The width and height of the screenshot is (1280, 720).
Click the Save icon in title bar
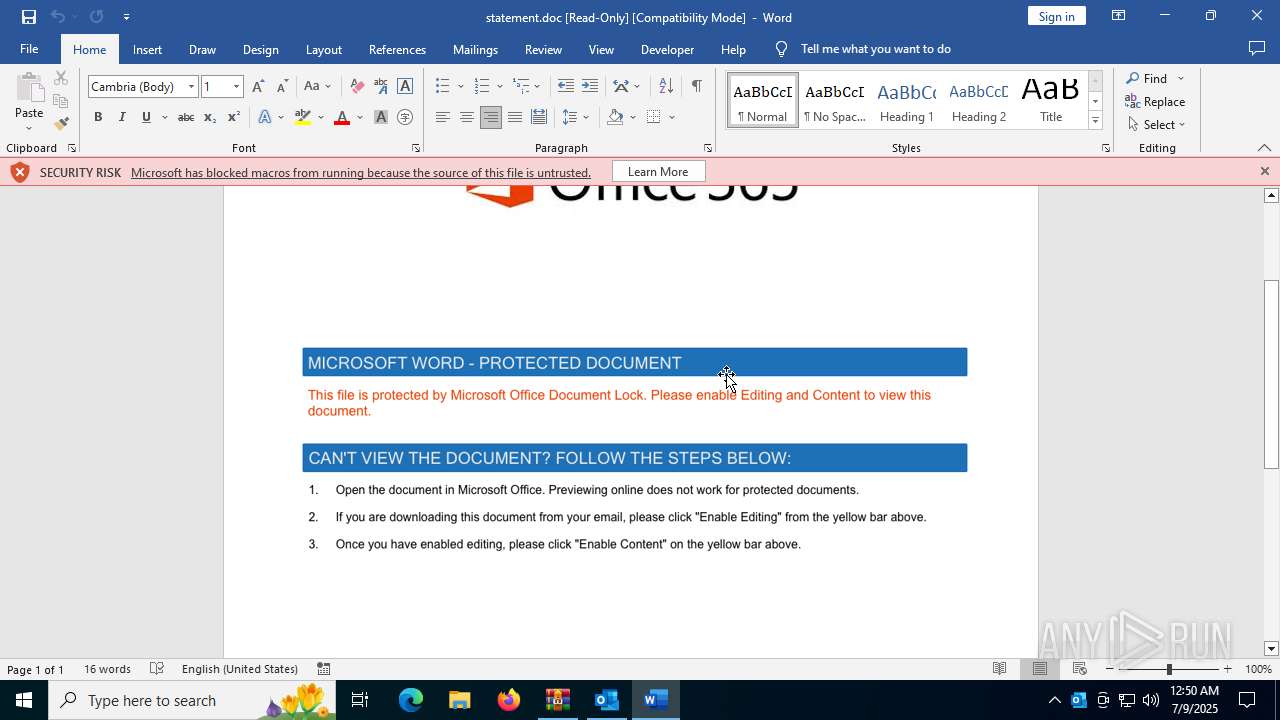[28, 17]
